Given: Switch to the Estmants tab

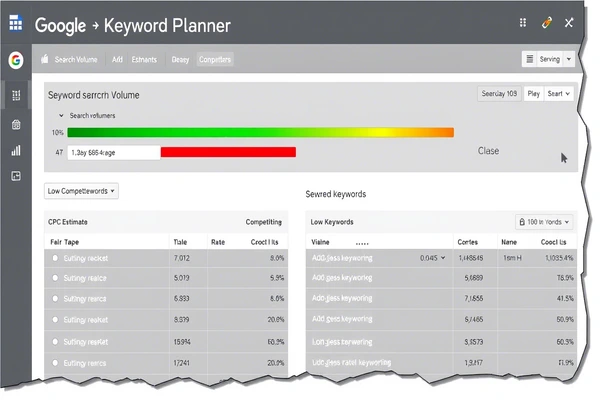Looking at the screenshot, I should (x=144, y=60).
